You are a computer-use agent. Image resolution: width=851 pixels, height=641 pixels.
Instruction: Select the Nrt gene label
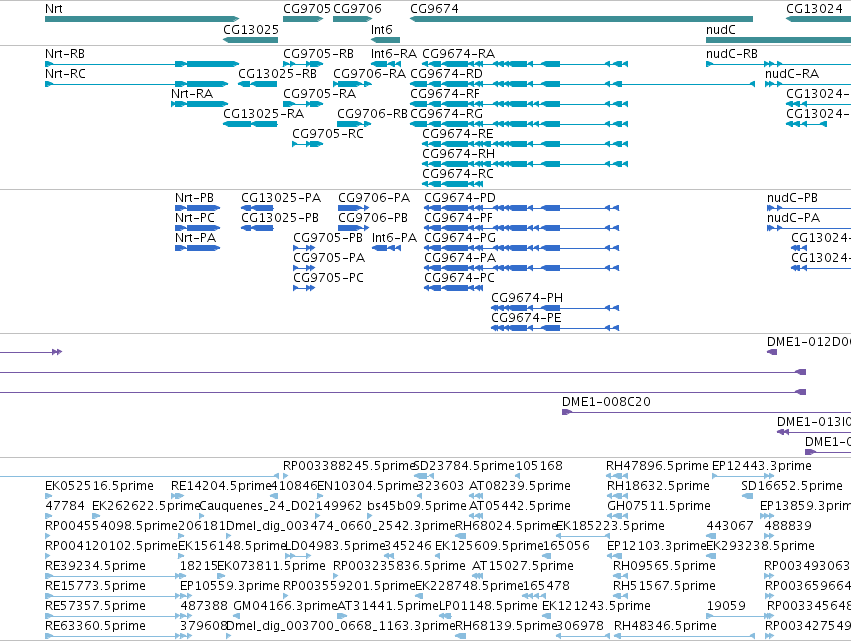pos(54,9)
